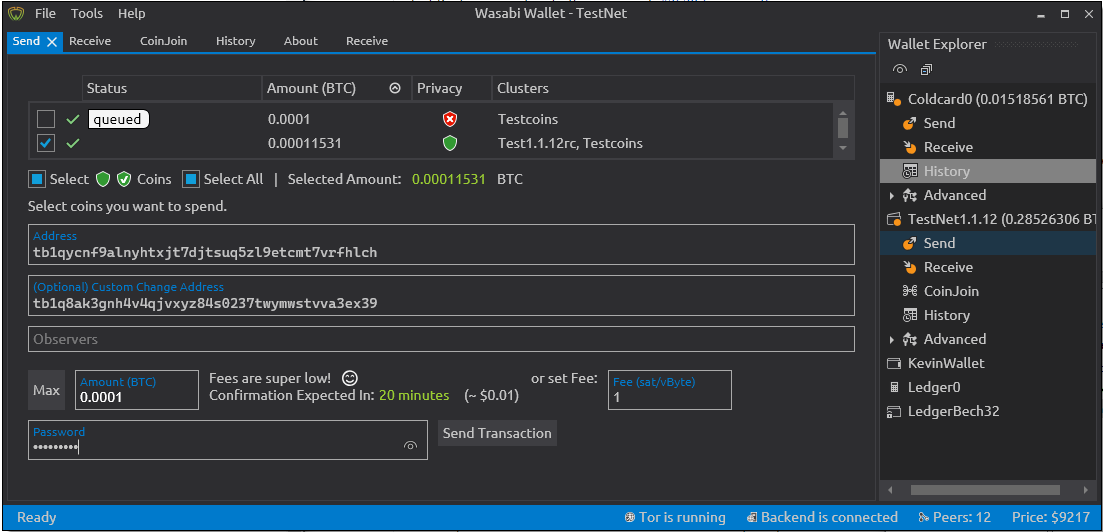Toggle the Select All checkbox
This screenshot has height=532, width=1103.
190,179
